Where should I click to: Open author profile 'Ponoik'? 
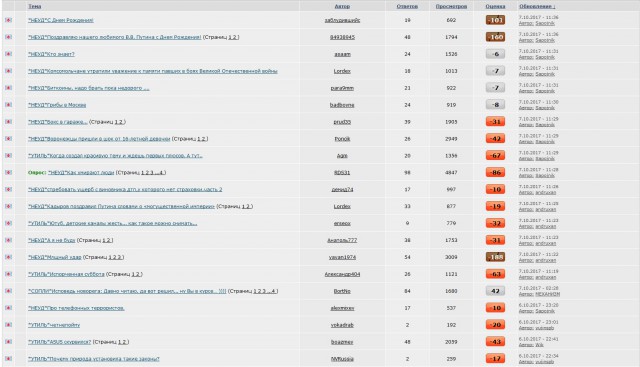[x=342, y=139]
